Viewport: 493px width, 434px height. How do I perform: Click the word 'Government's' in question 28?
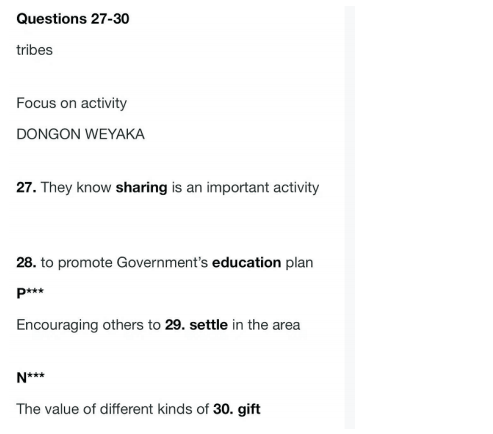pos(162,263)
